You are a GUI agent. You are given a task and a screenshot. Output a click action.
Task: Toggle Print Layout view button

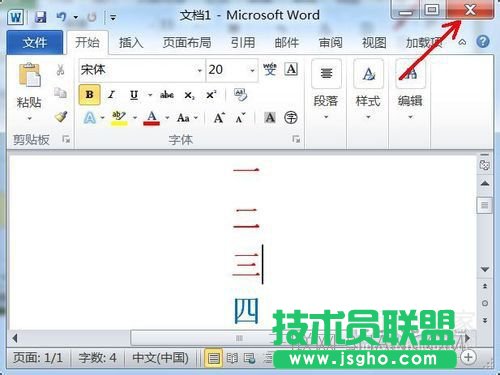pos(213,358)
